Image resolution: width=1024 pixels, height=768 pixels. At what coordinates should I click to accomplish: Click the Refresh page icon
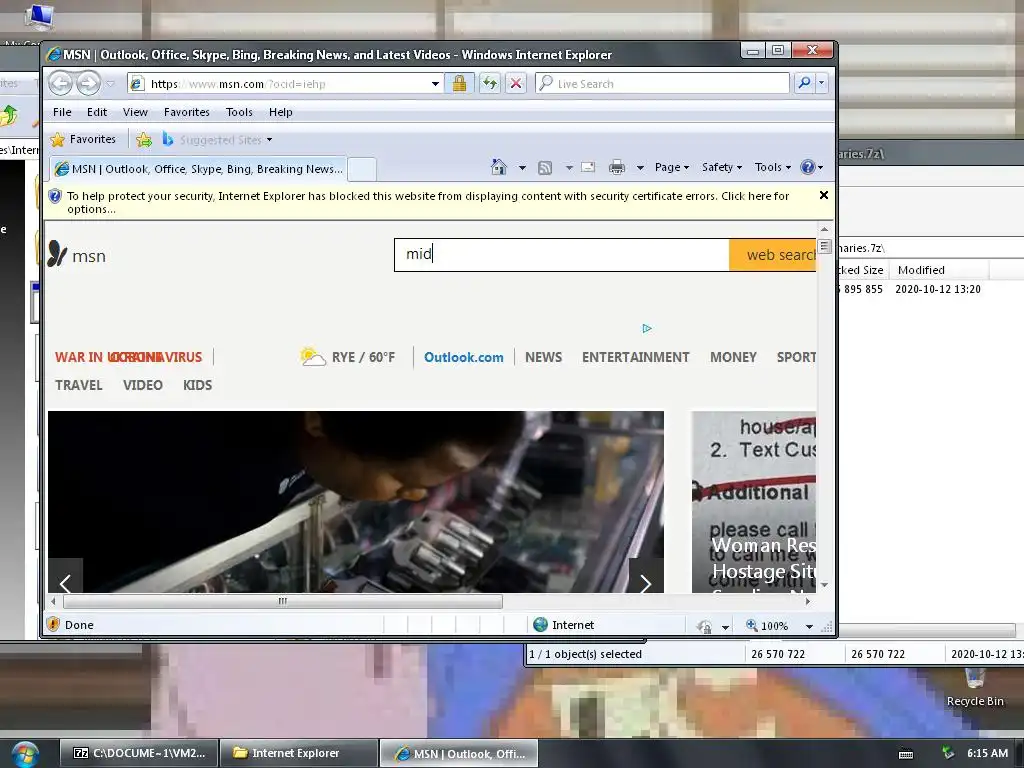[x=489, y=84]
